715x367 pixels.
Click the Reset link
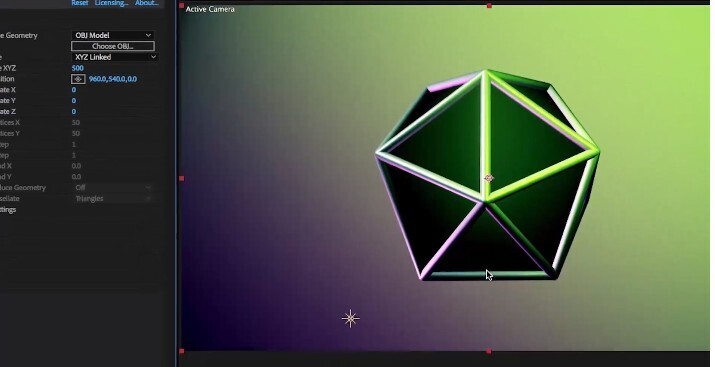point(79,3)
